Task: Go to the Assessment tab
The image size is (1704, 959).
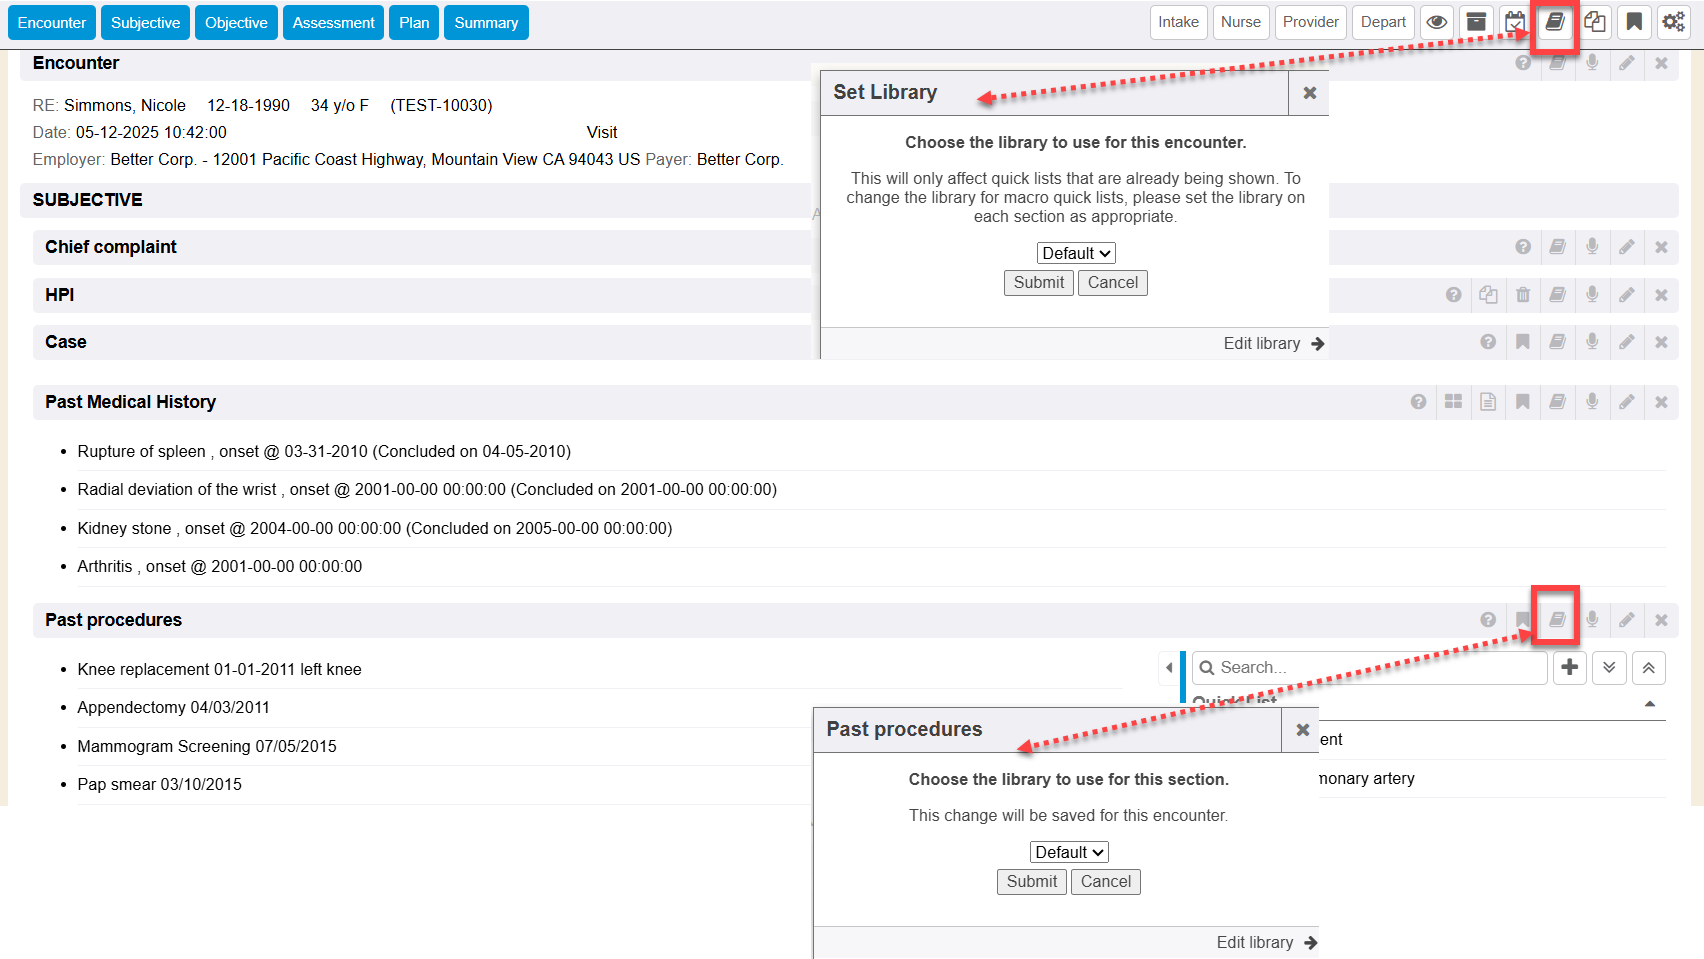Action: pos(333,23)
